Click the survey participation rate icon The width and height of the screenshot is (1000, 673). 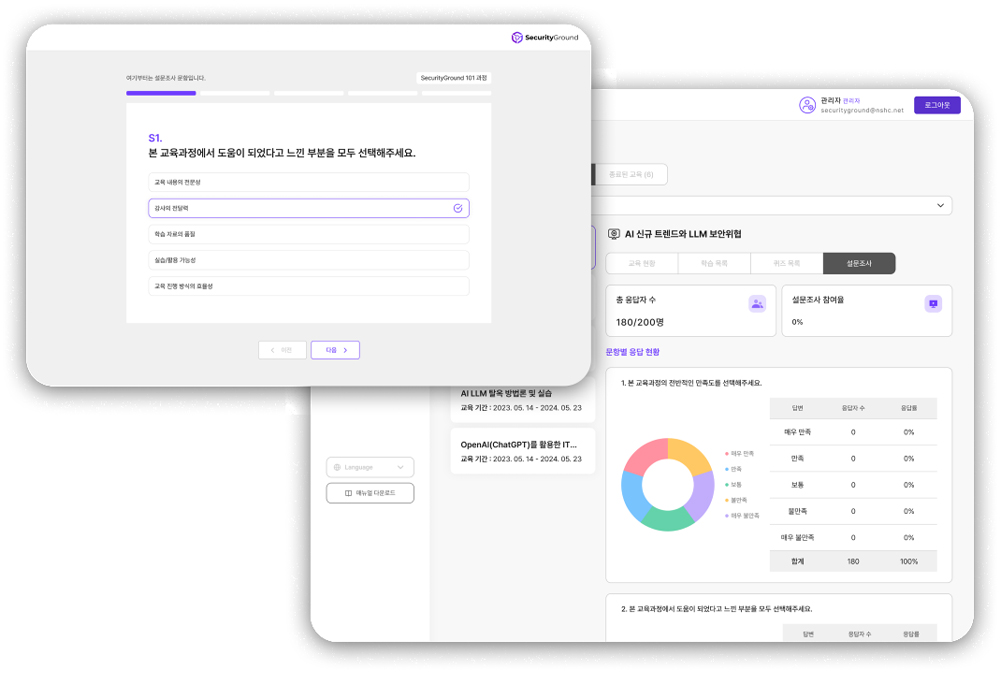tap(933, 304)
